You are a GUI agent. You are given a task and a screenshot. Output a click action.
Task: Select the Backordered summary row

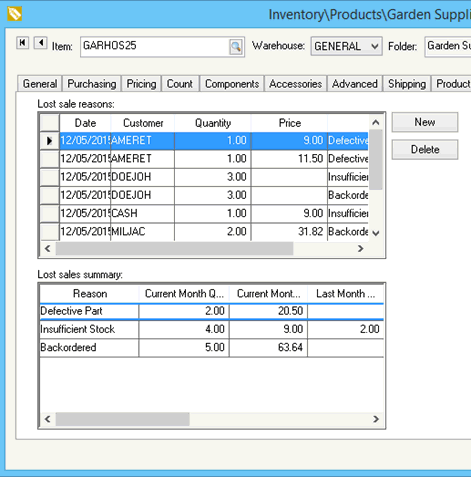(212, 348)
